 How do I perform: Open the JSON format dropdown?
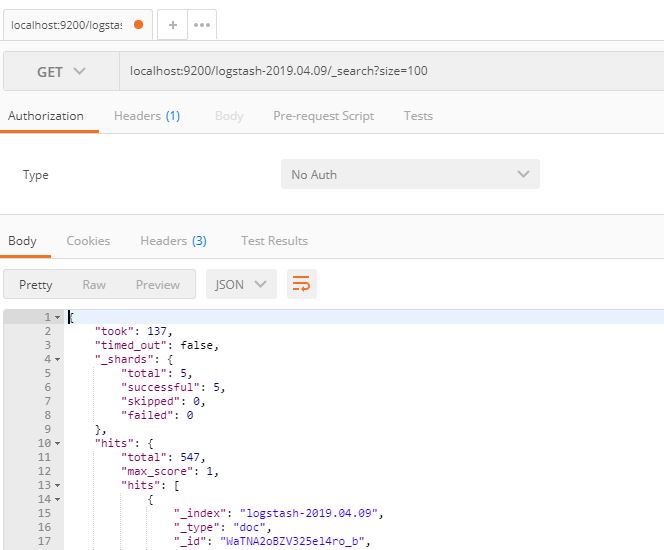[x=241, y=284]
